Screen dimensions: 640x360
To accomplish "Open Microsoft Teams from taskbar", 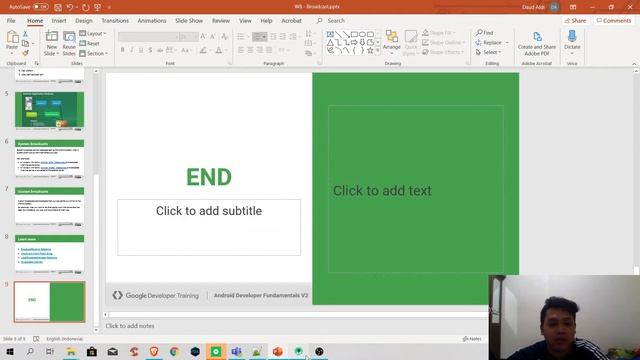I will [x=236, y=351].
